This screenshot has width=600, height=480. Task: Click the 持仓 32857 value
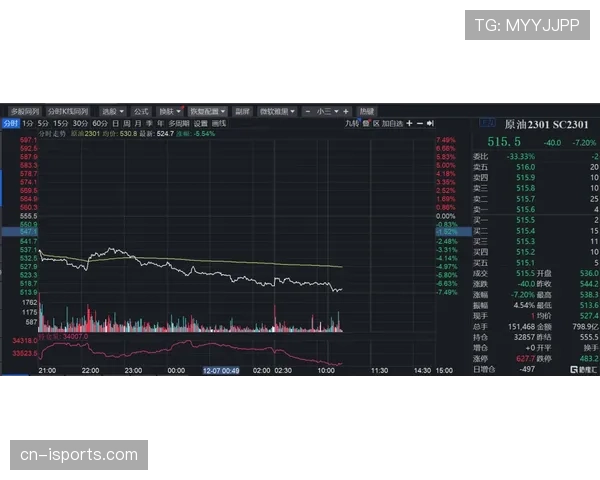525,337
